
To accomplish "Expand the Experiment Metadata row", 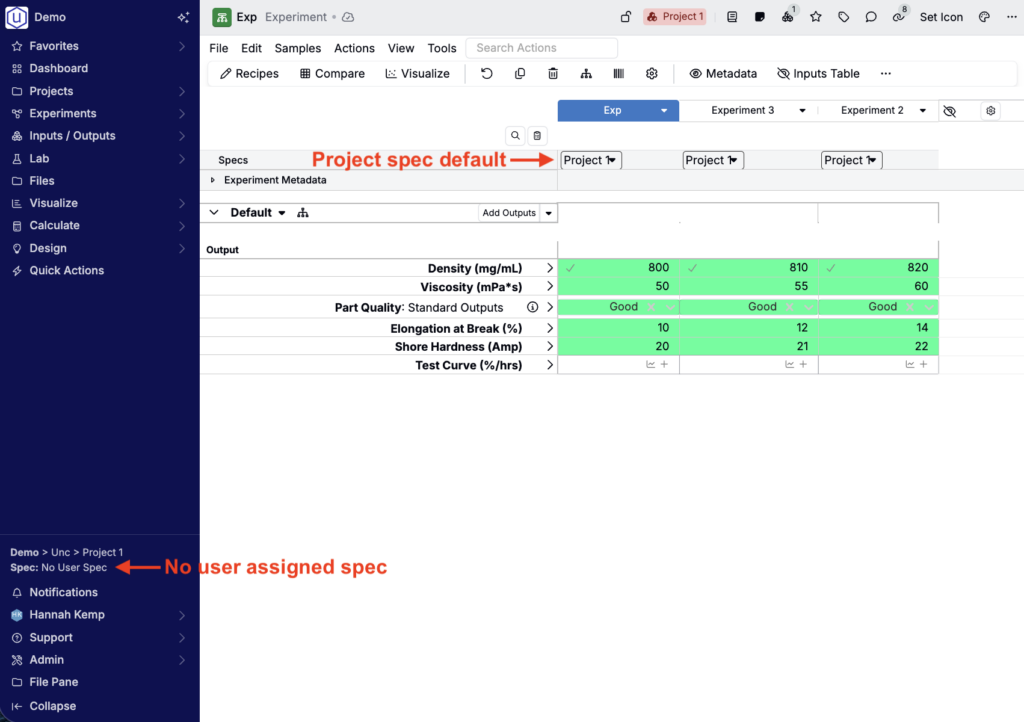I will [213, 181].
